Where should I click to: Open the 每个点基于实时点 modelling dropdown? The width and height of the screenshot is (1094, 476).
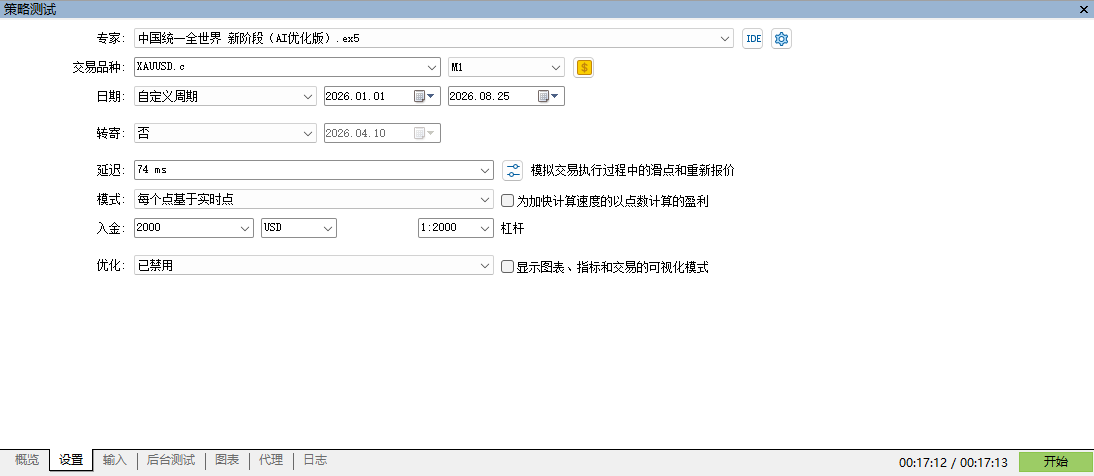[x=486, y=200]
